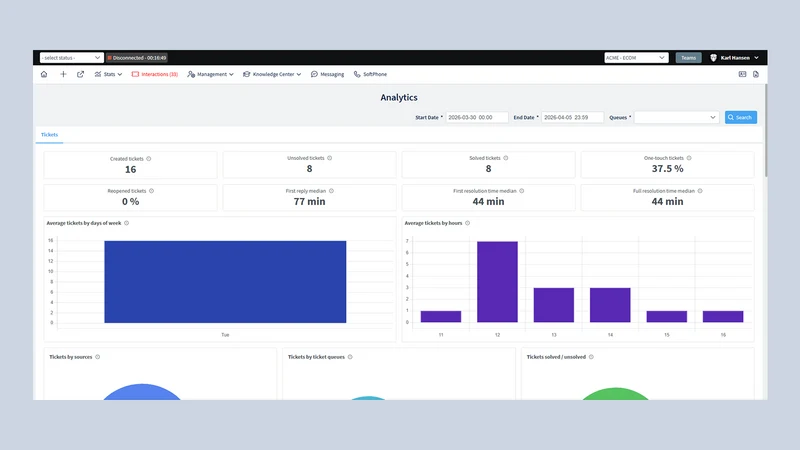Expand the Management menu
This screenshot has height=450, width=800.
(210, 74)
